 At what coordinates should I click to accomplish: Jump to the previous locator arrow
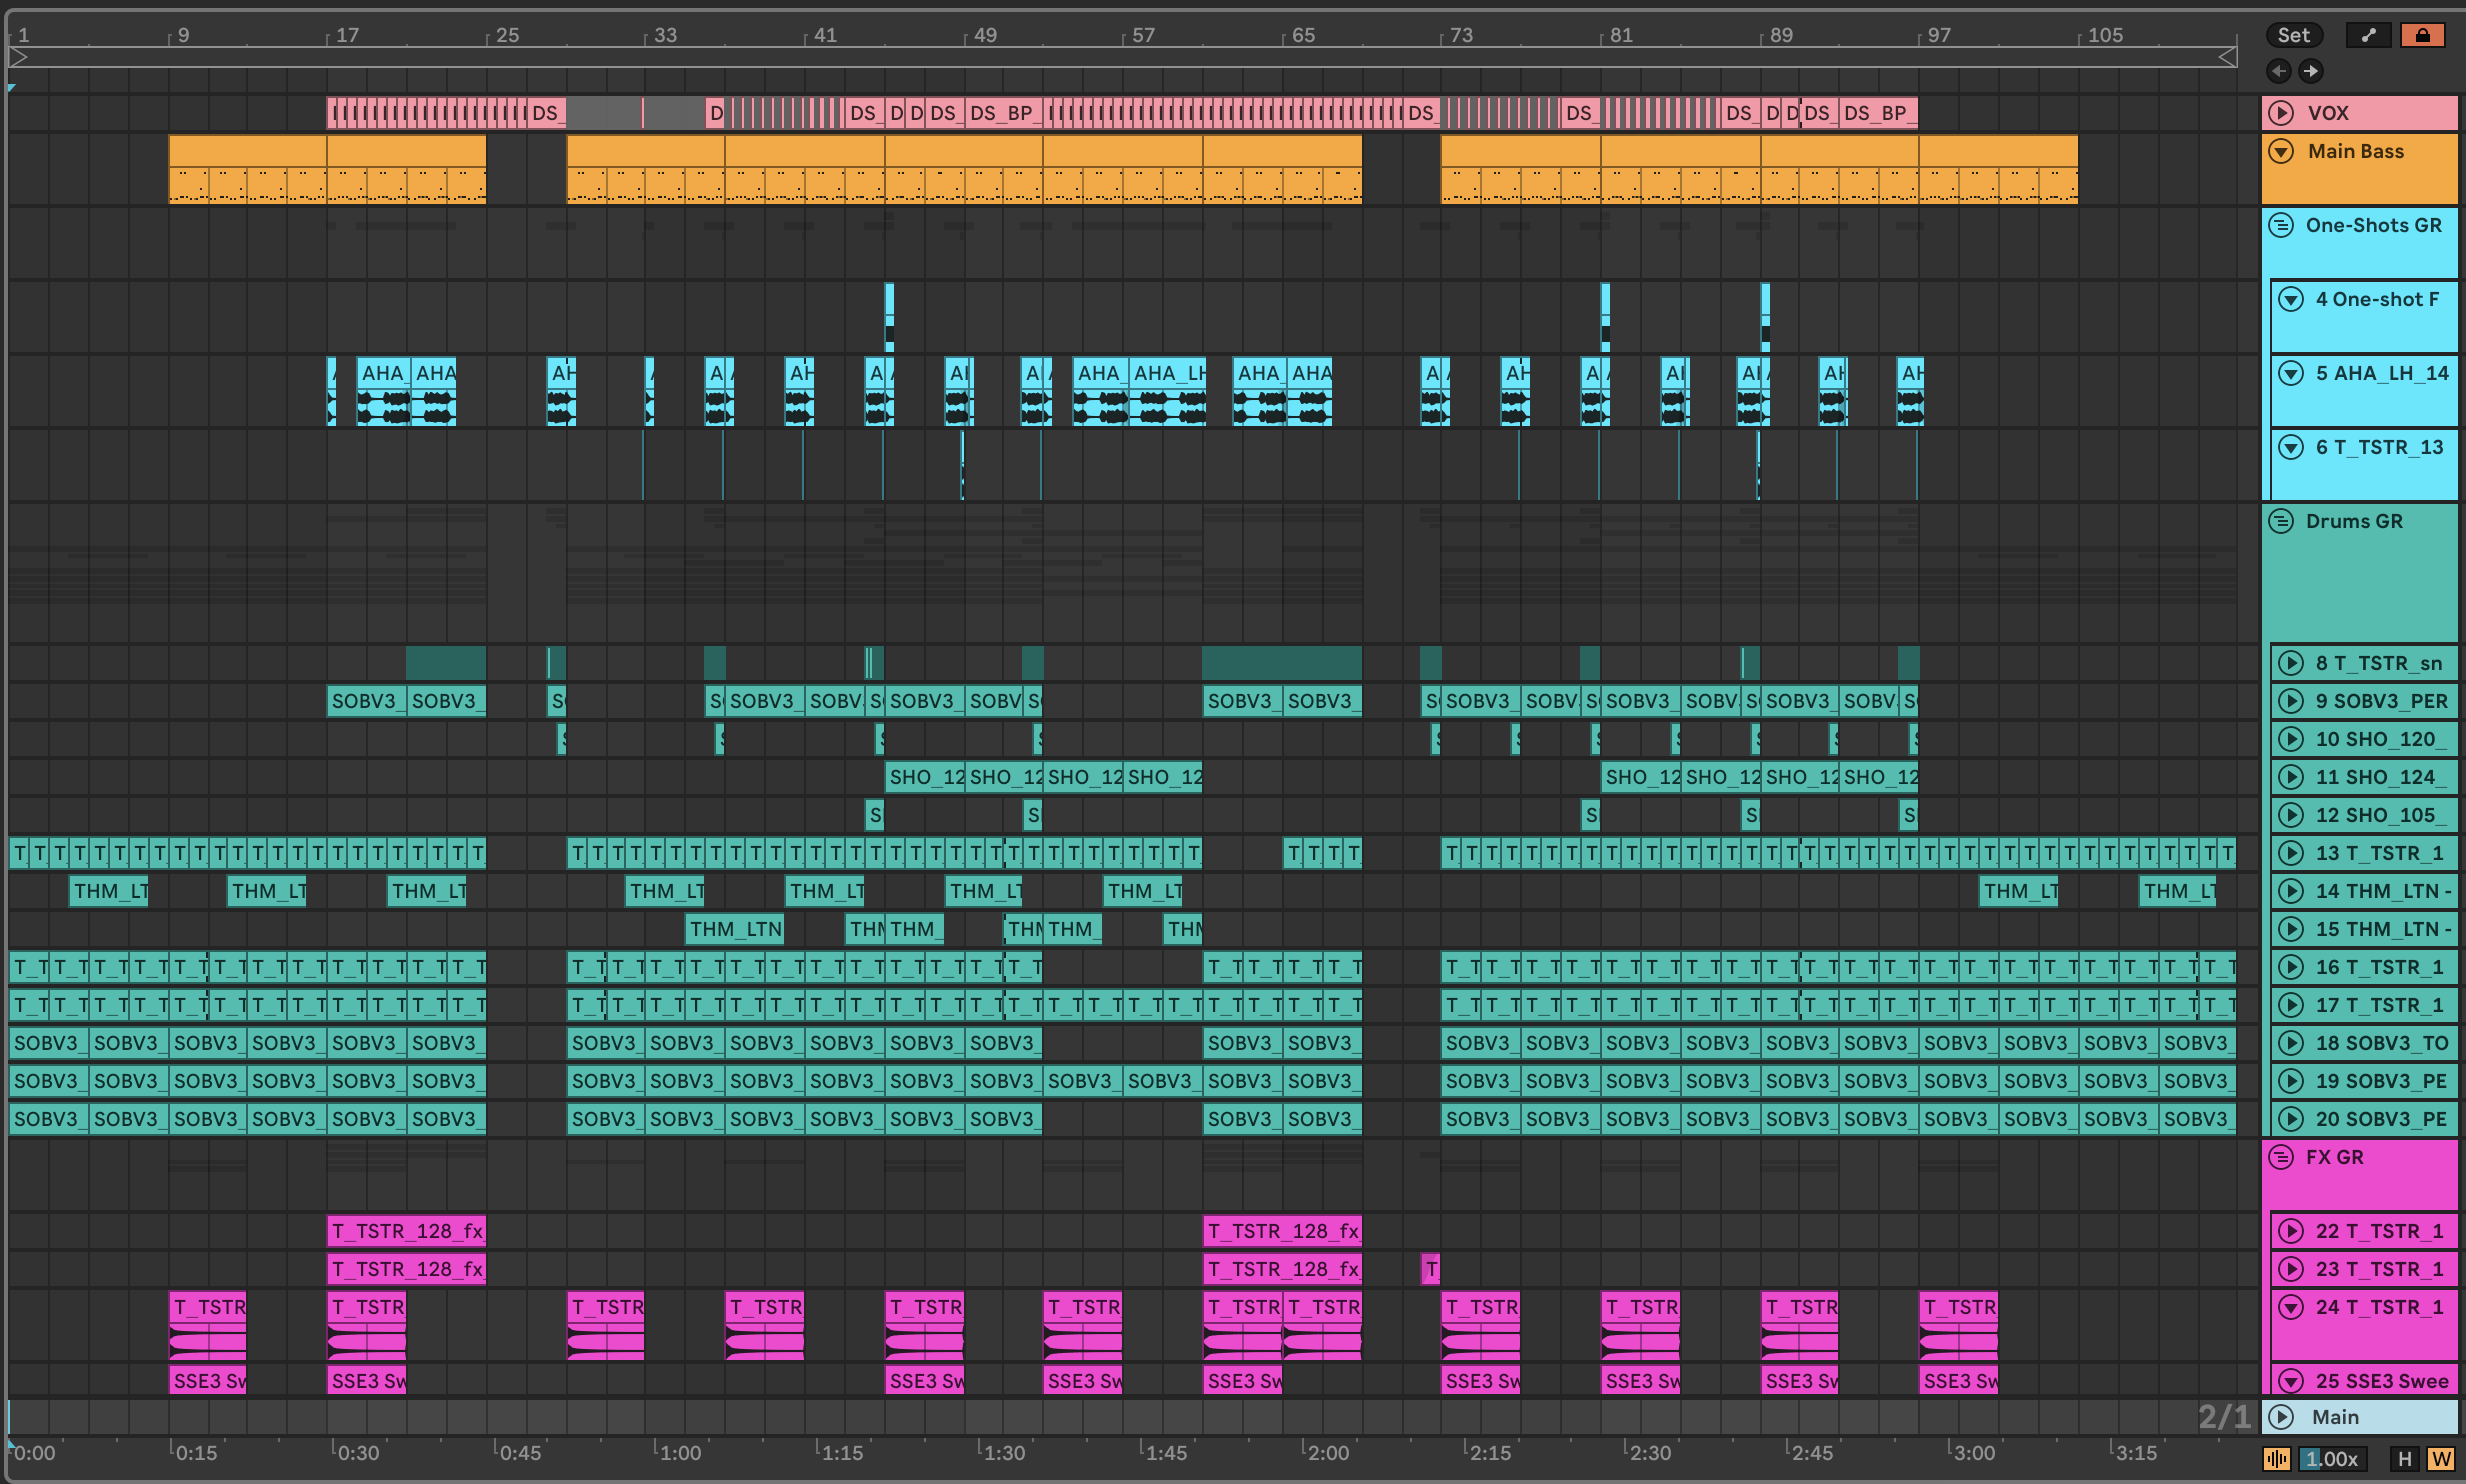click(x=2279, y=71)
